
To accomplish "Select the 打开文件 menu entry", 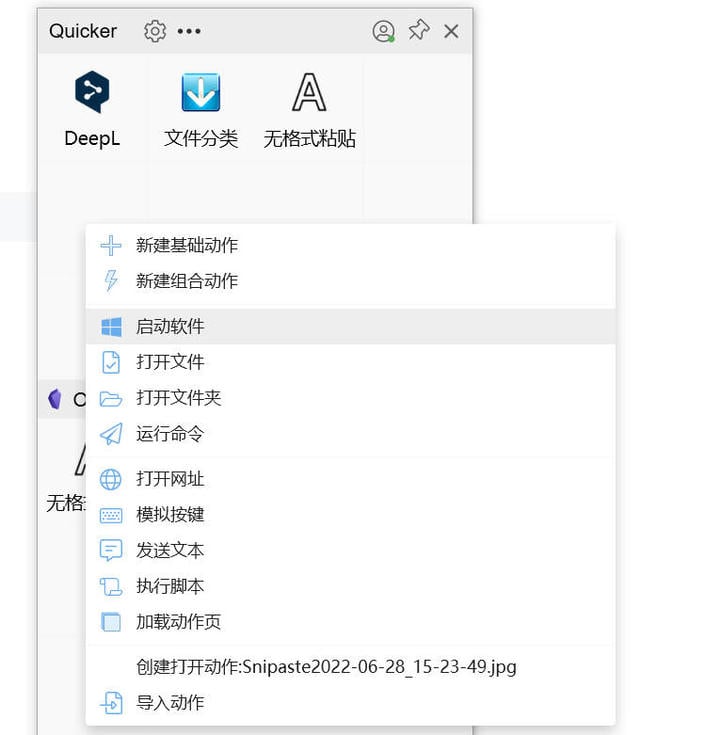I will point(351,362).
